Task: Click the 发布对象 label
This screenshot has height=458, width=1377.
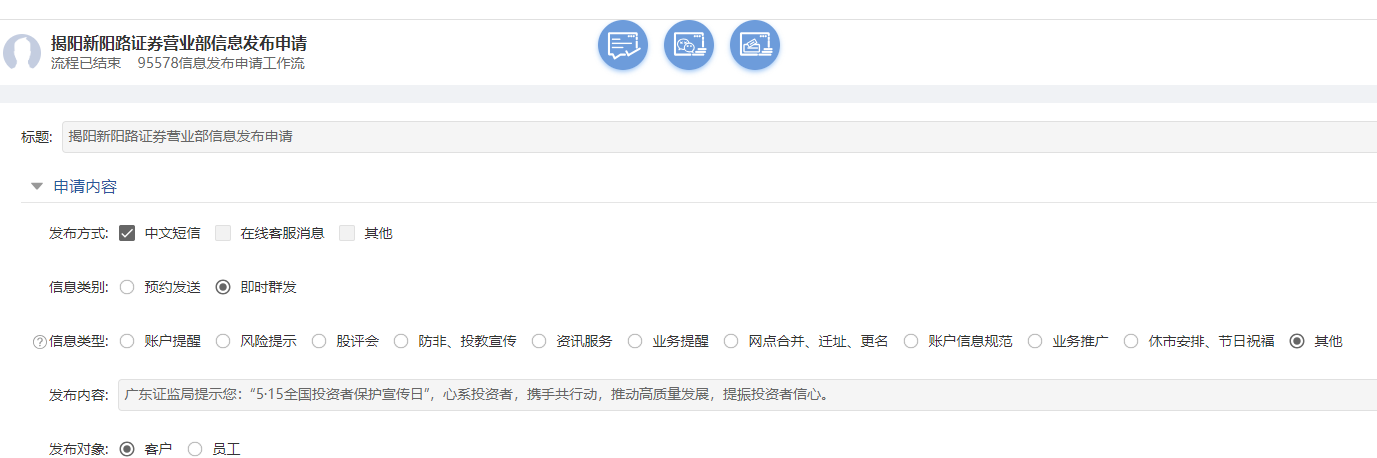Action: click(x=78, y=449)
